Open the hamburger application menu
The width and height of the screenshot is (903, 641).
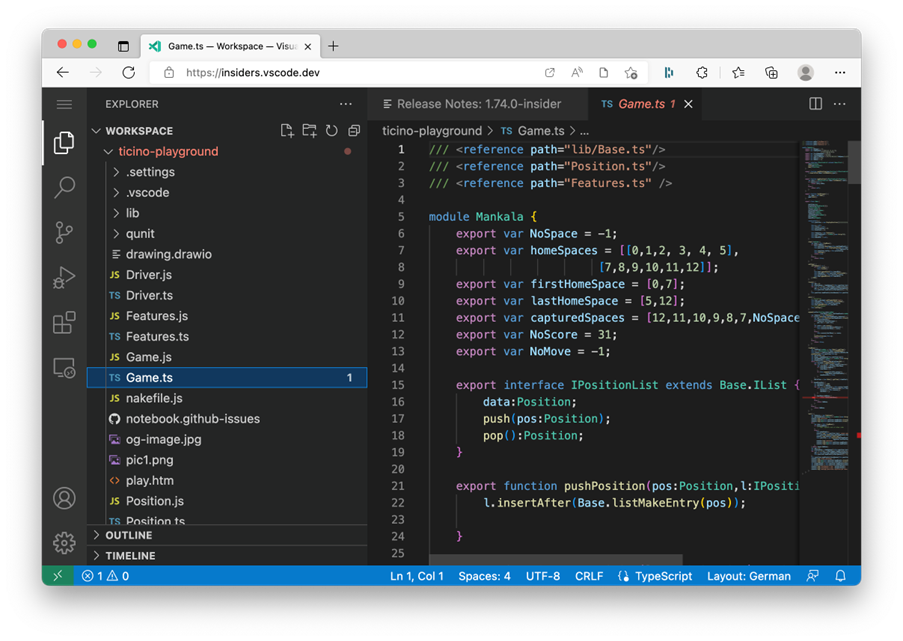(x=64, y=104)
